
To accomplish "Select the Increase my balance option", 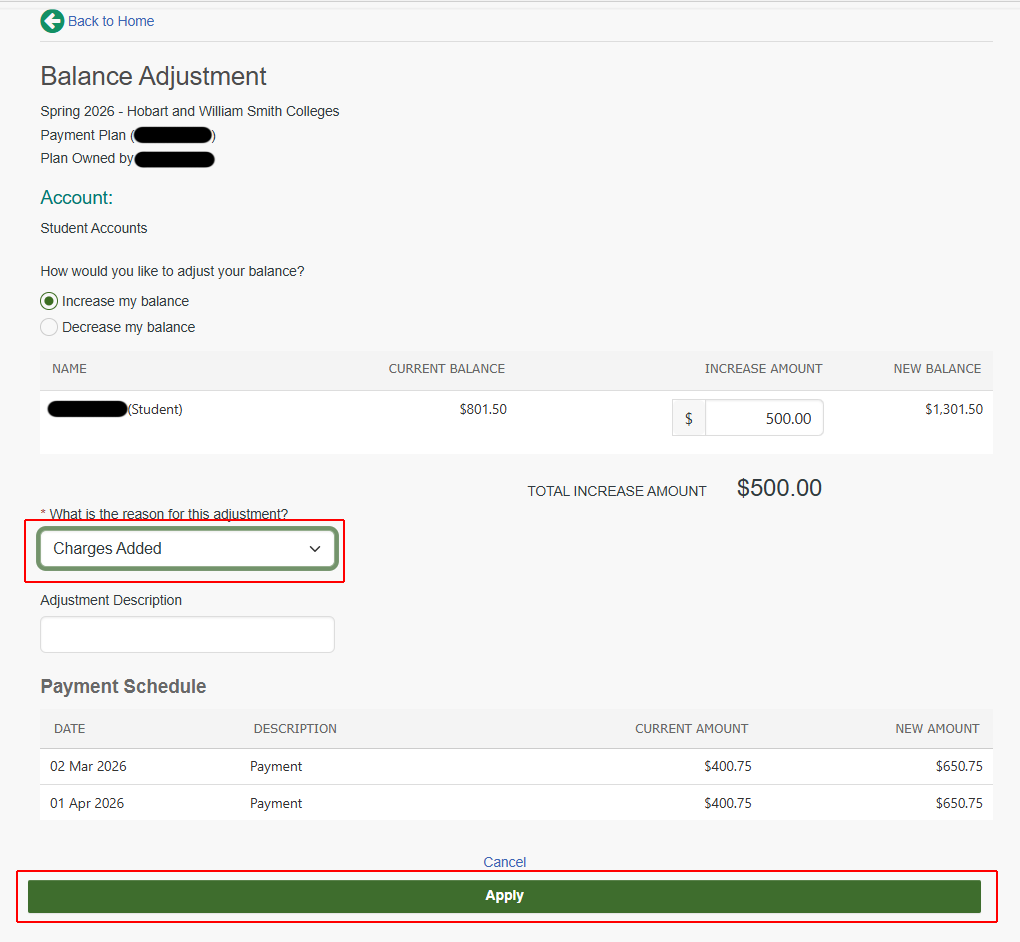I will tap(49, 301).
